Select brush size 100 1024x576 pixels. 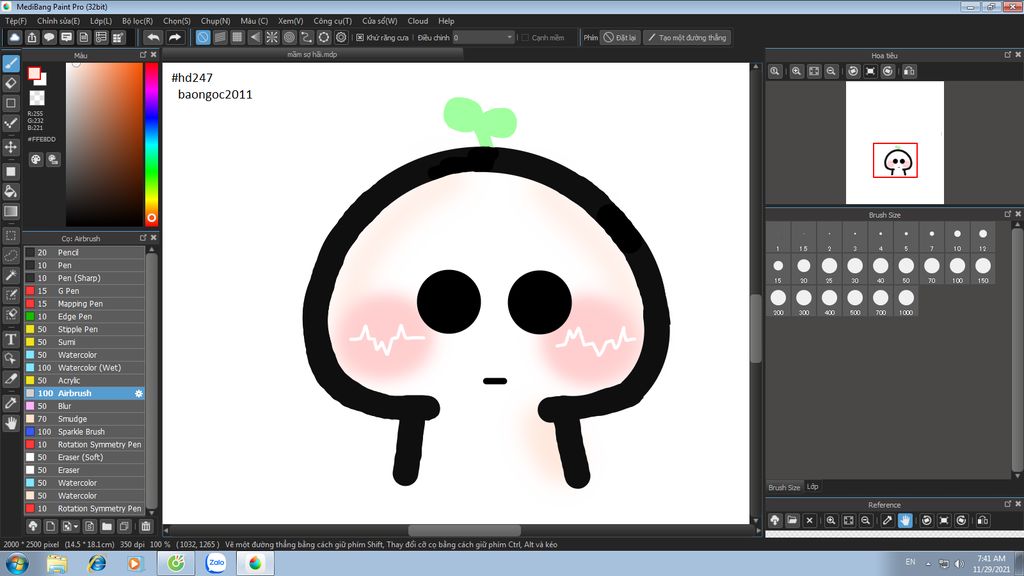[x=957, y=268]
